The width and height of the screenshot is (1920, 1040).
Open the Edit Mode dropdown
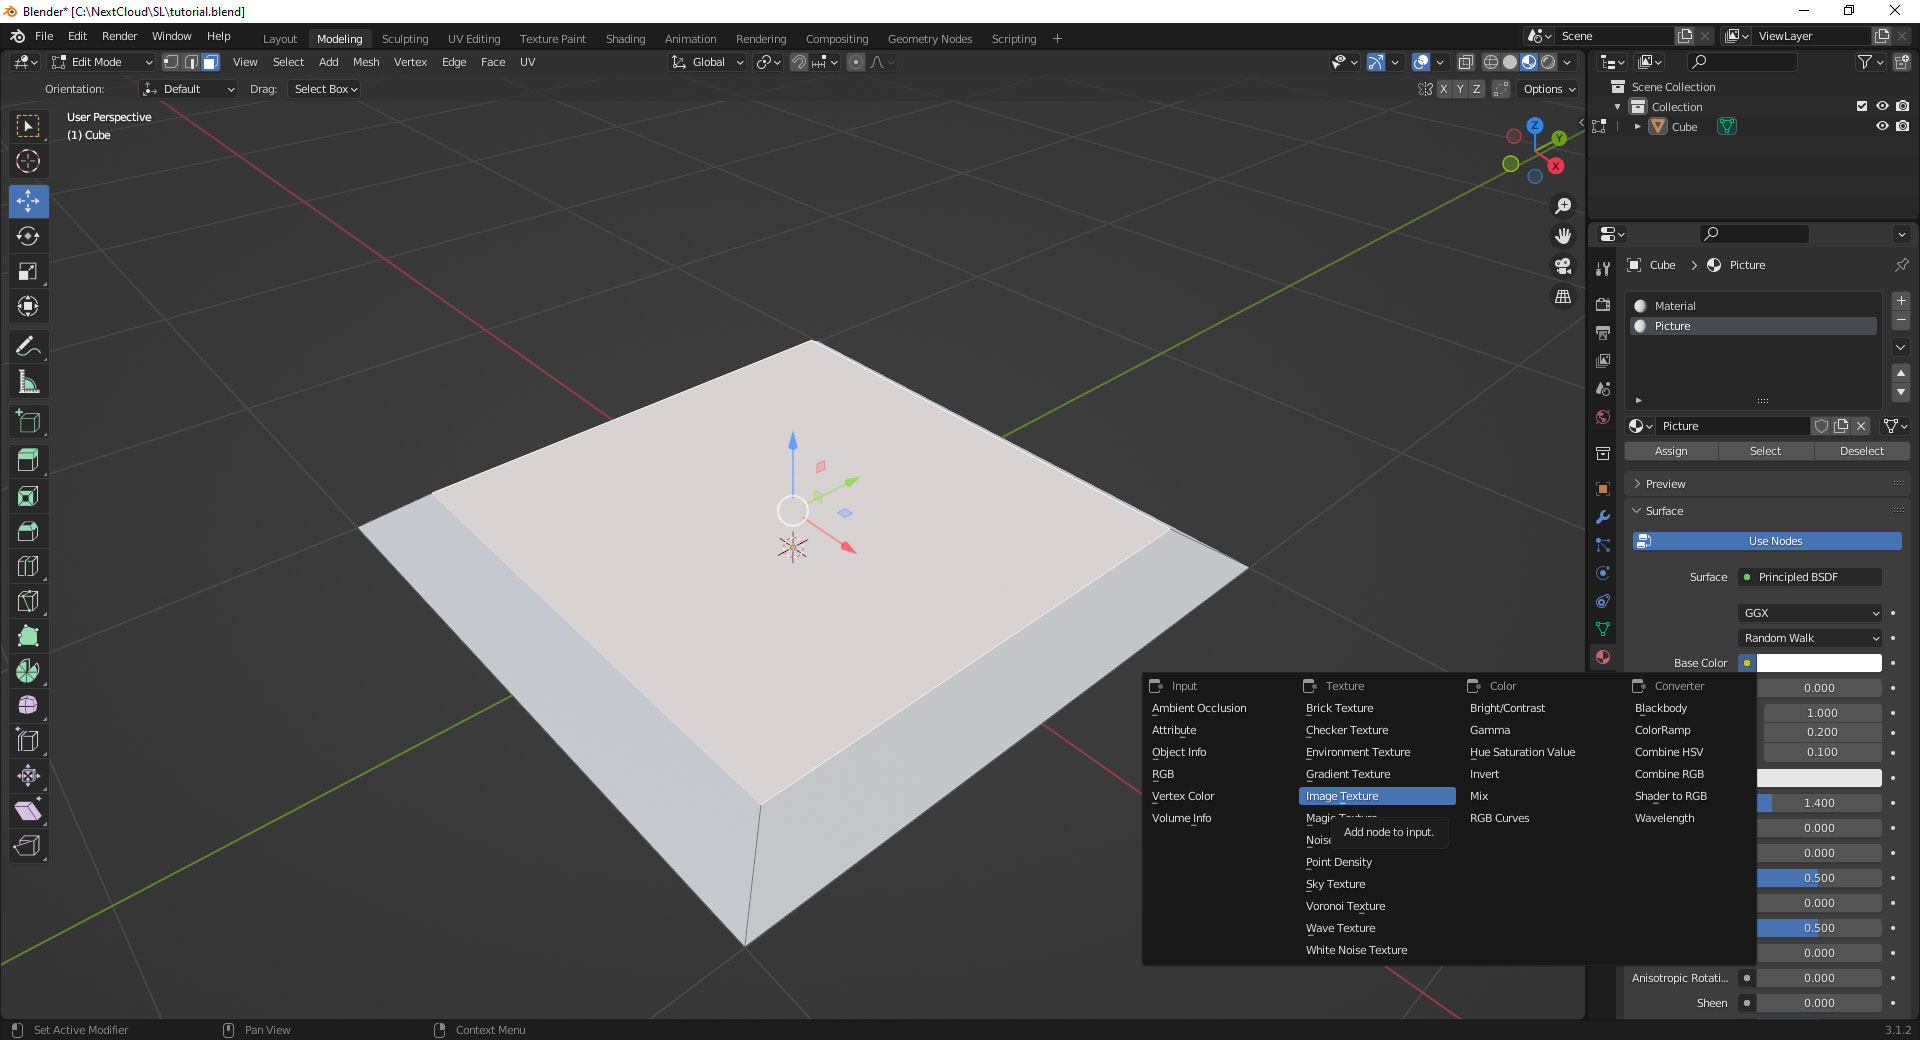[102, 62]
